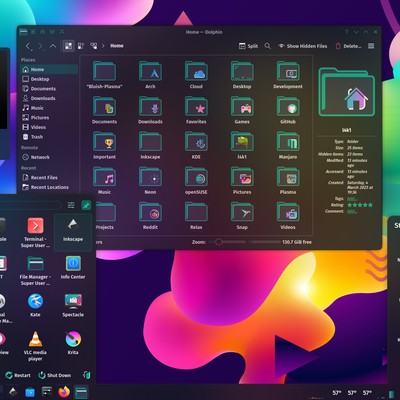The width and height of the screenshot is (400, 400).
Task: Click the Delete toolbar button
Action: click(x=348, y=46)
